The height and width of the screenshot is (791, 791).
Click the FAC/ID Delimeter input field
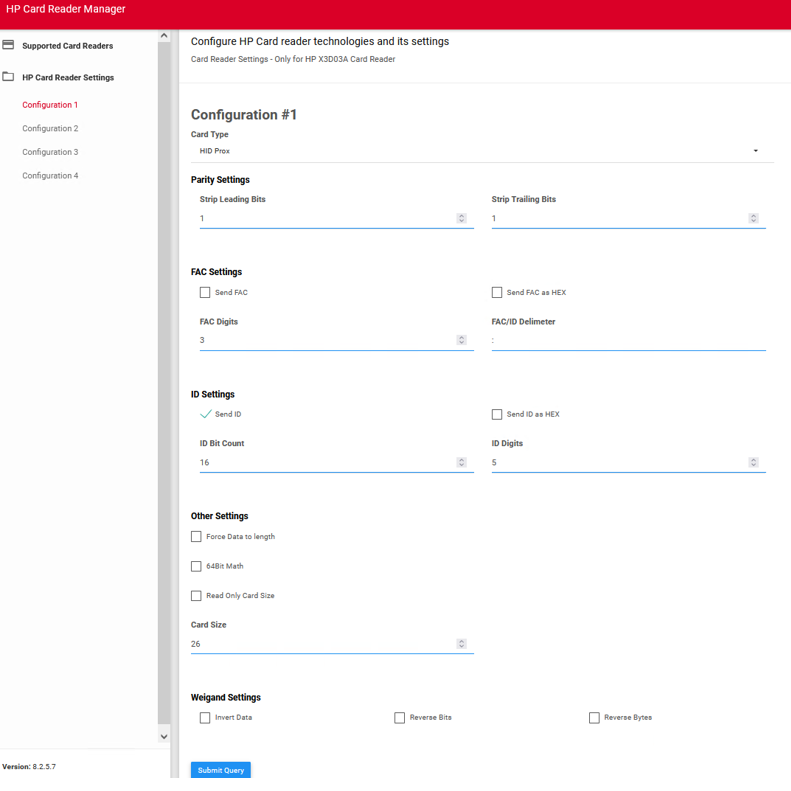(628, 340)
